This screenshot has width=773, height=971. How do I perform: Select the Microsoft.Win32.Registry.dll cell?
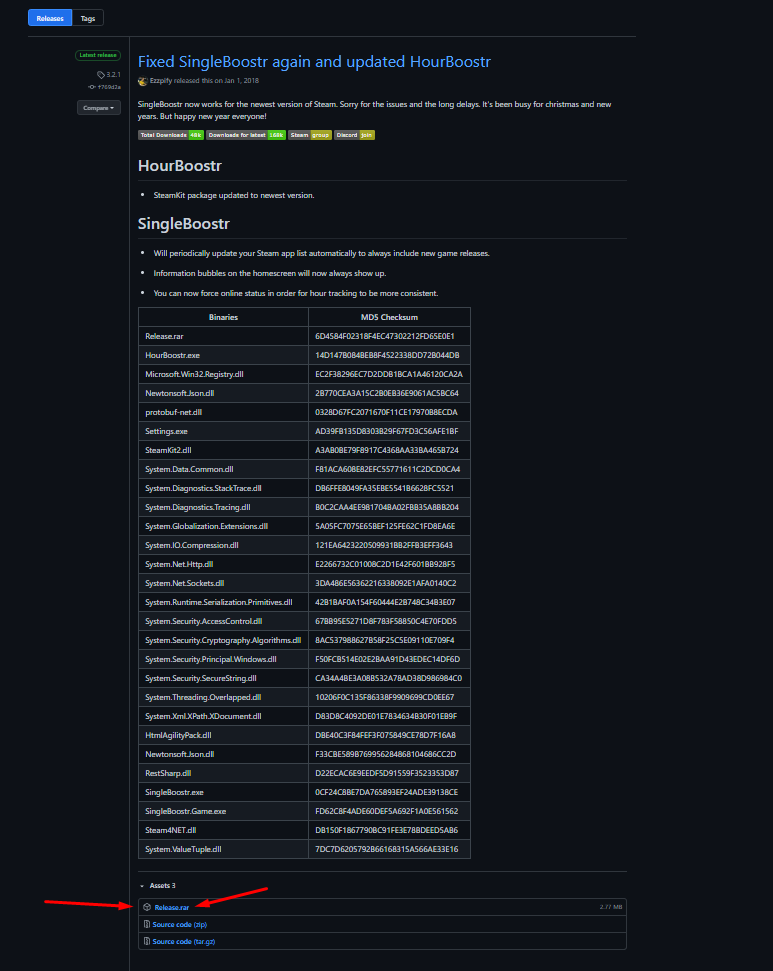pyautogui.click(x=224, y=374)
